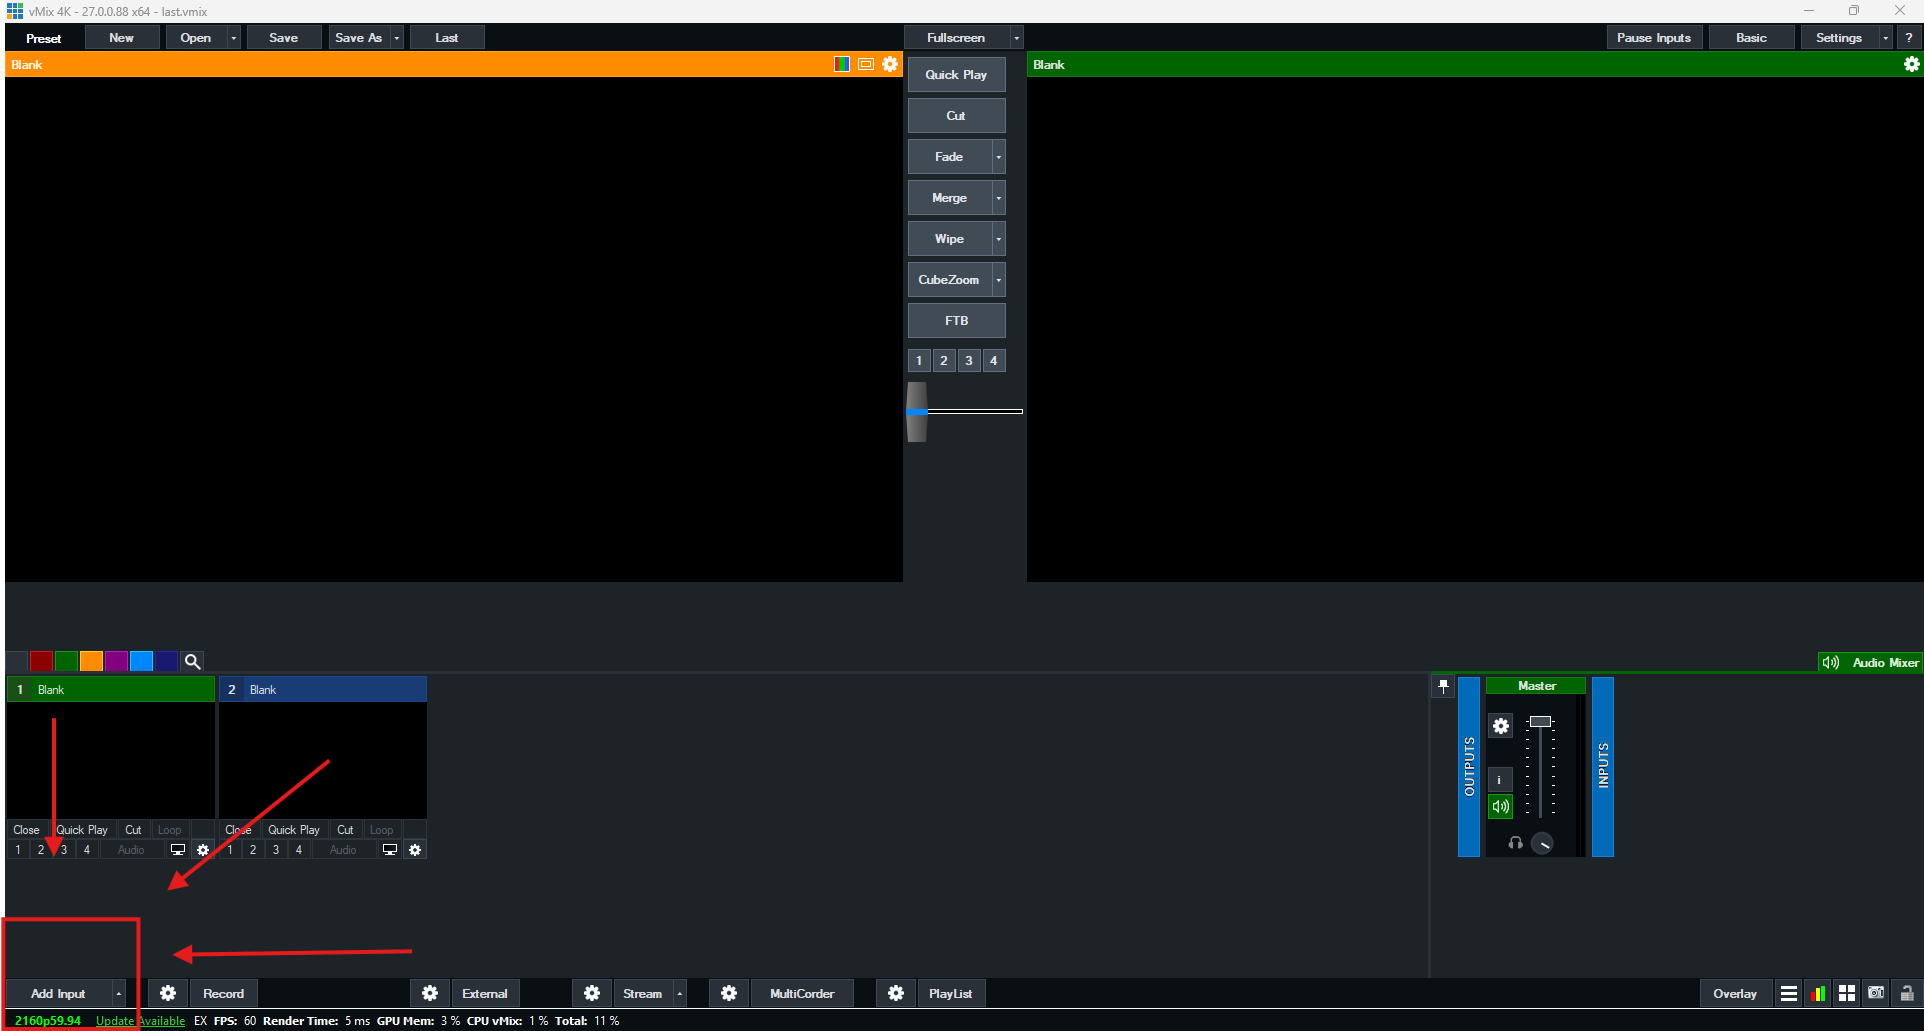Click the headphones icon under the Master fader

click(x=1515, y=843)
